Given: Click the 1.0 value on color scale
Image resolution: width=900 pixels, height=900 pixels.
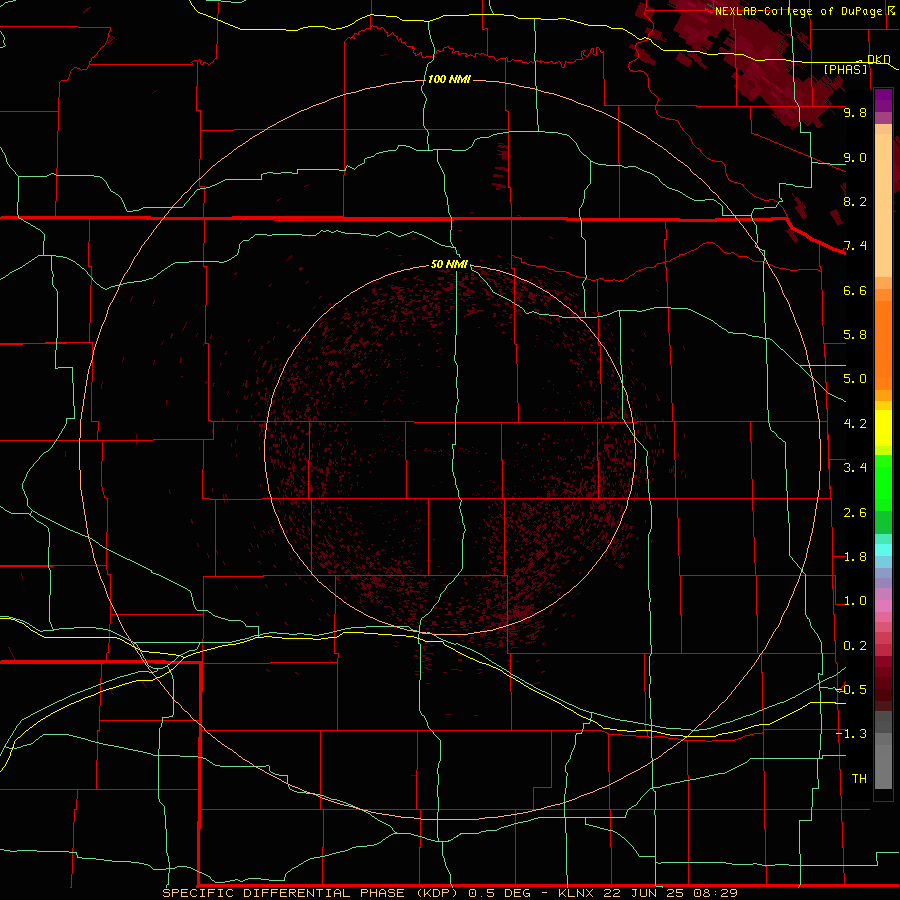Looking at the screenshot, I should (x=855, y=601).
